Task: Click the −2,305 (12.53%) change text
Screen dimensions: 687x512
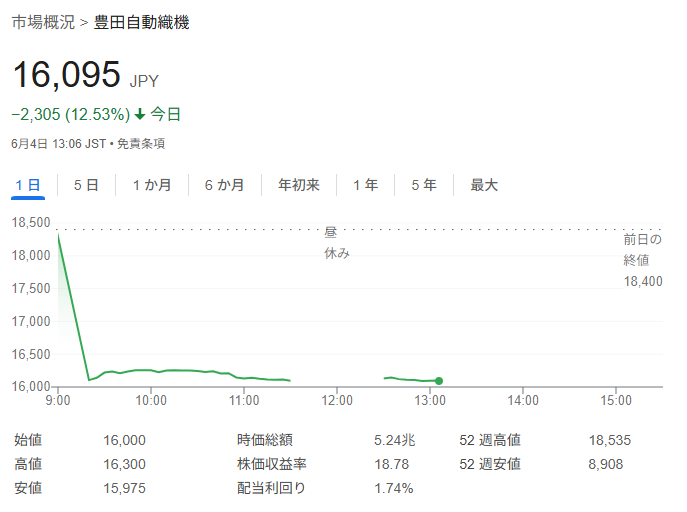Action: [71, 114]
